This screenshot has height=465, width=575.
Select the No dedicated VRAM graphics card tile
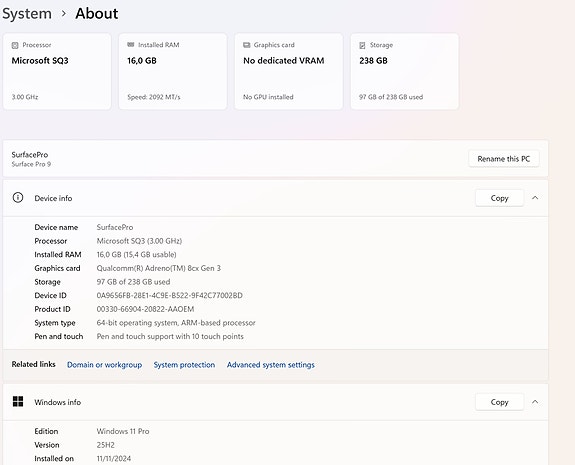point(289,72)
